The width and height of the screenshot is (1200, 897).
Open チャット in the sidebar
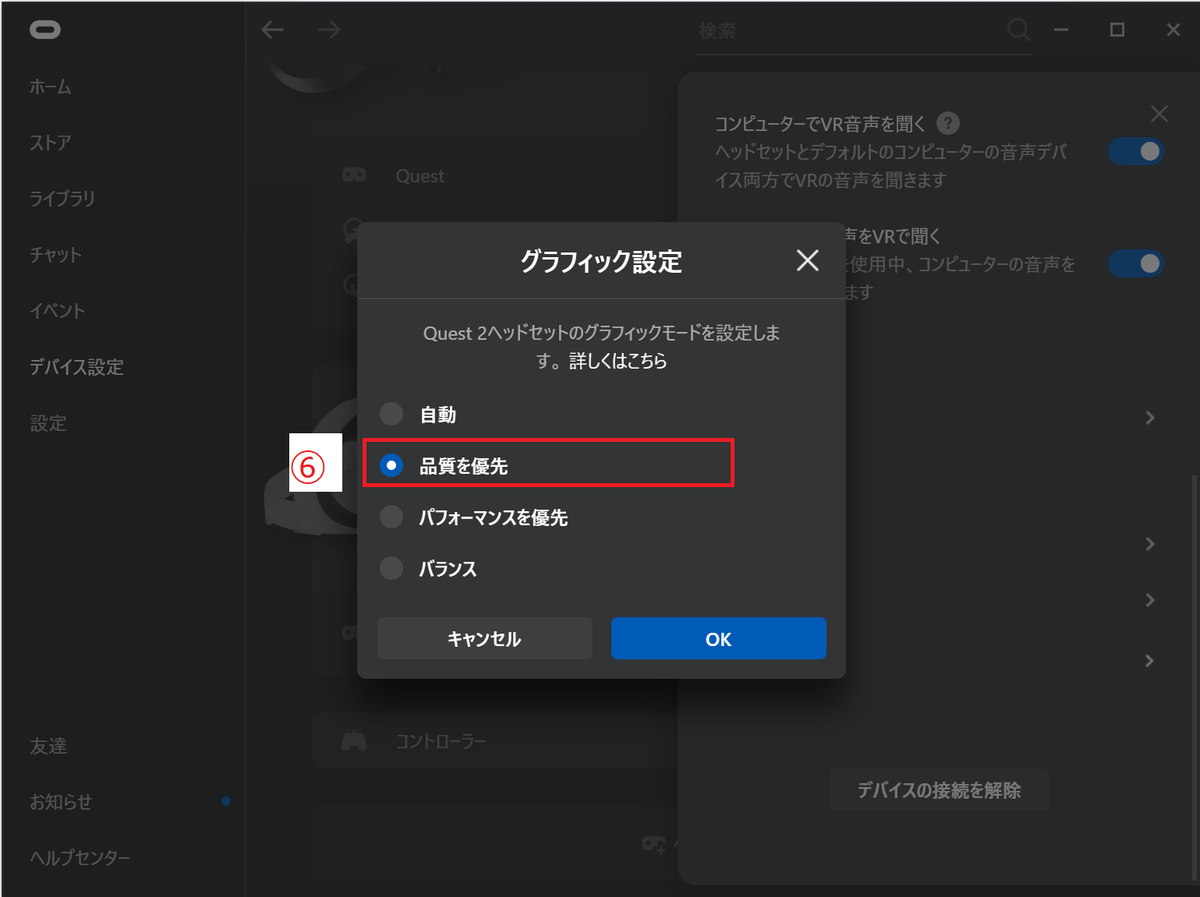point(56,255)
